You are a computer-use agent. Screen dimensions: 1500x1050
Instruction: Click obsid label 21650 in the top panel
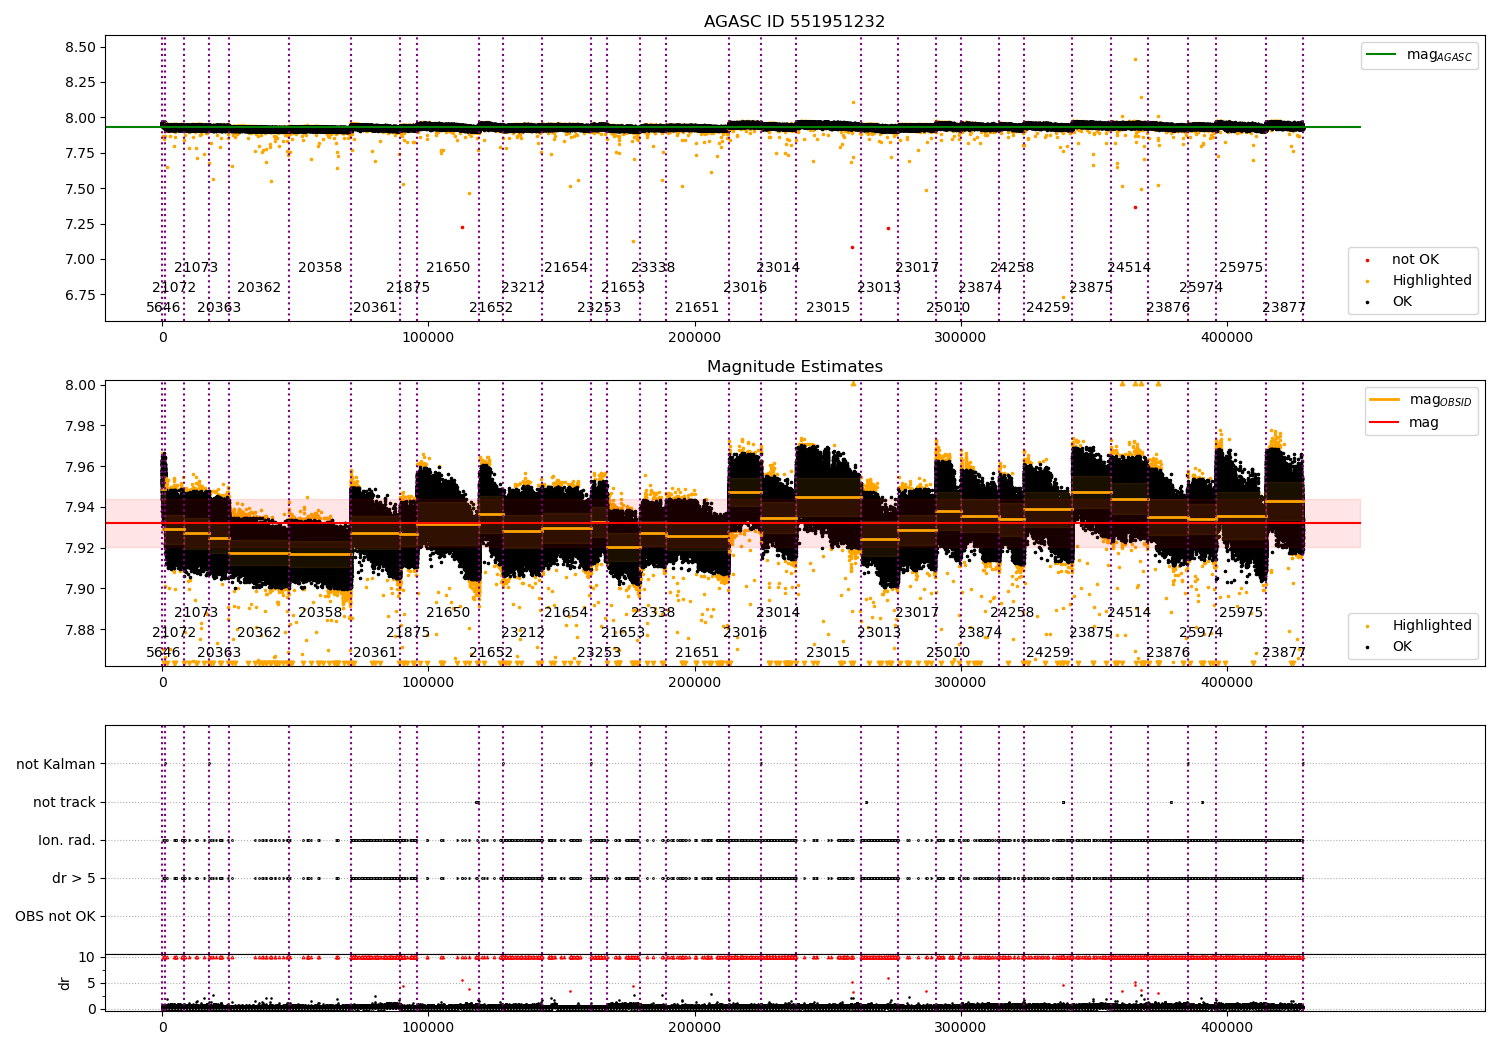448,267
